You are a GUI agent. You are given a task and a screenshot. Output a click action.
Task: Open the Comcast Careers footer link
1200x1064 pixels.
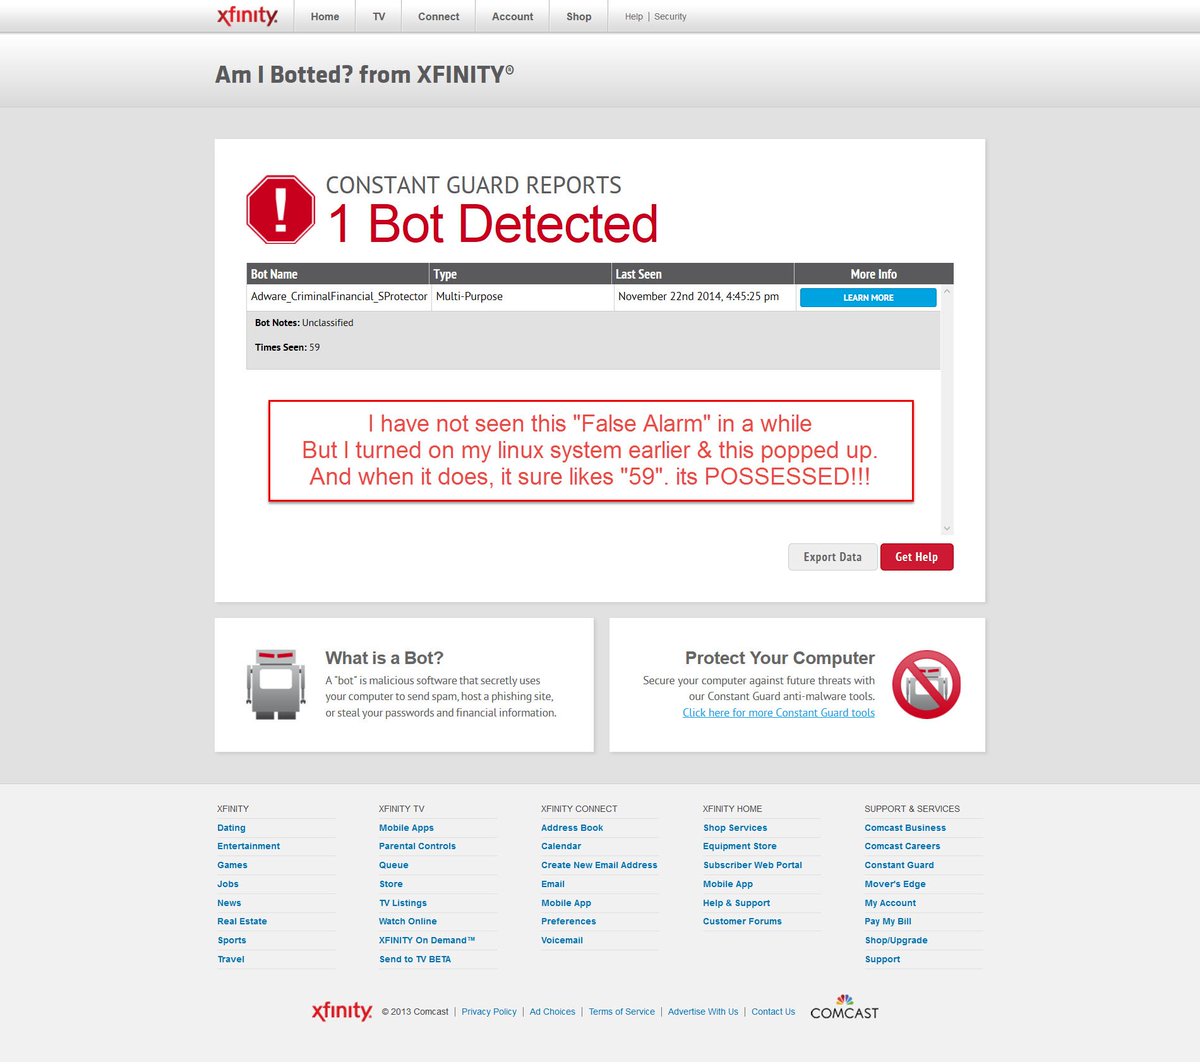click(902, 847)
